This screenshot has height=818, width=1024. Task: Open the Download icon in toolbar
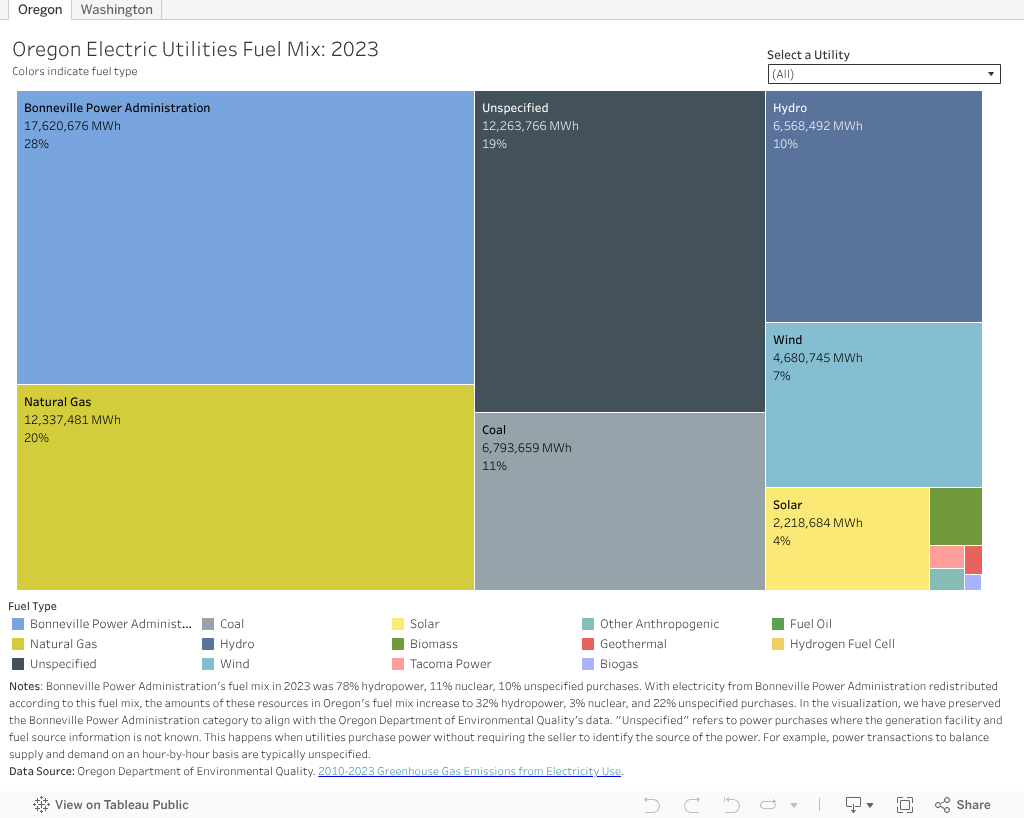[x=854, y=805]
